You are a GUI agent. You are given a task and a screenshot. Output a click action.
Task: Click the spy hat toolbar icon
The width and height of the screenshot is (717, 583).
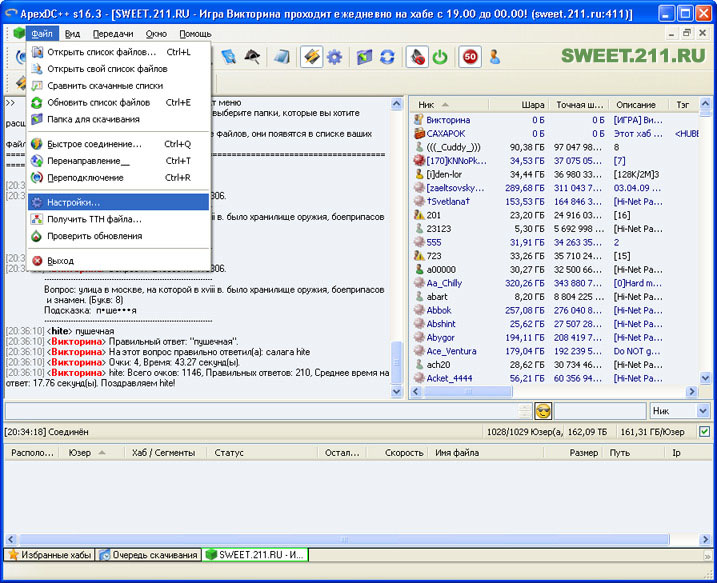coord(252,57)
